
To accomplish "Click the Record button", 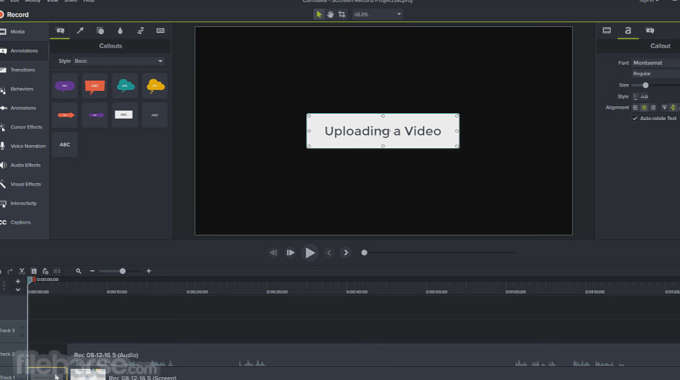I will [14, 14].
